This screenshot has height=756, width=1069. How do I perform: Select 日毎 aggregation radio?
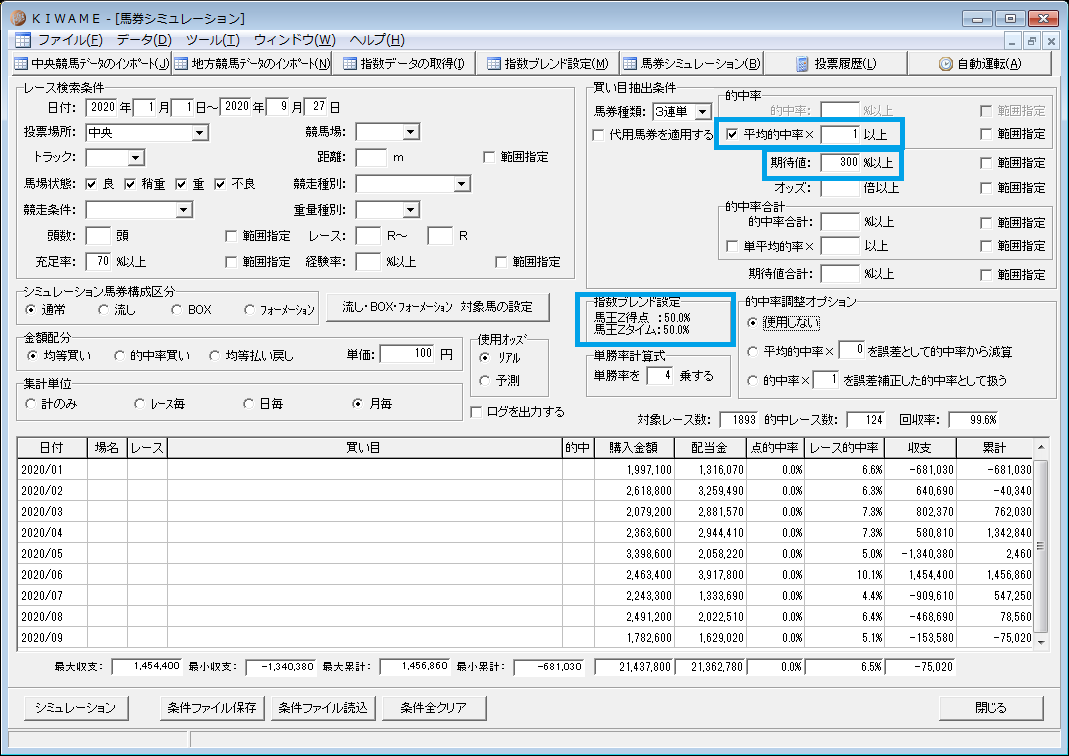coord(248,404)
